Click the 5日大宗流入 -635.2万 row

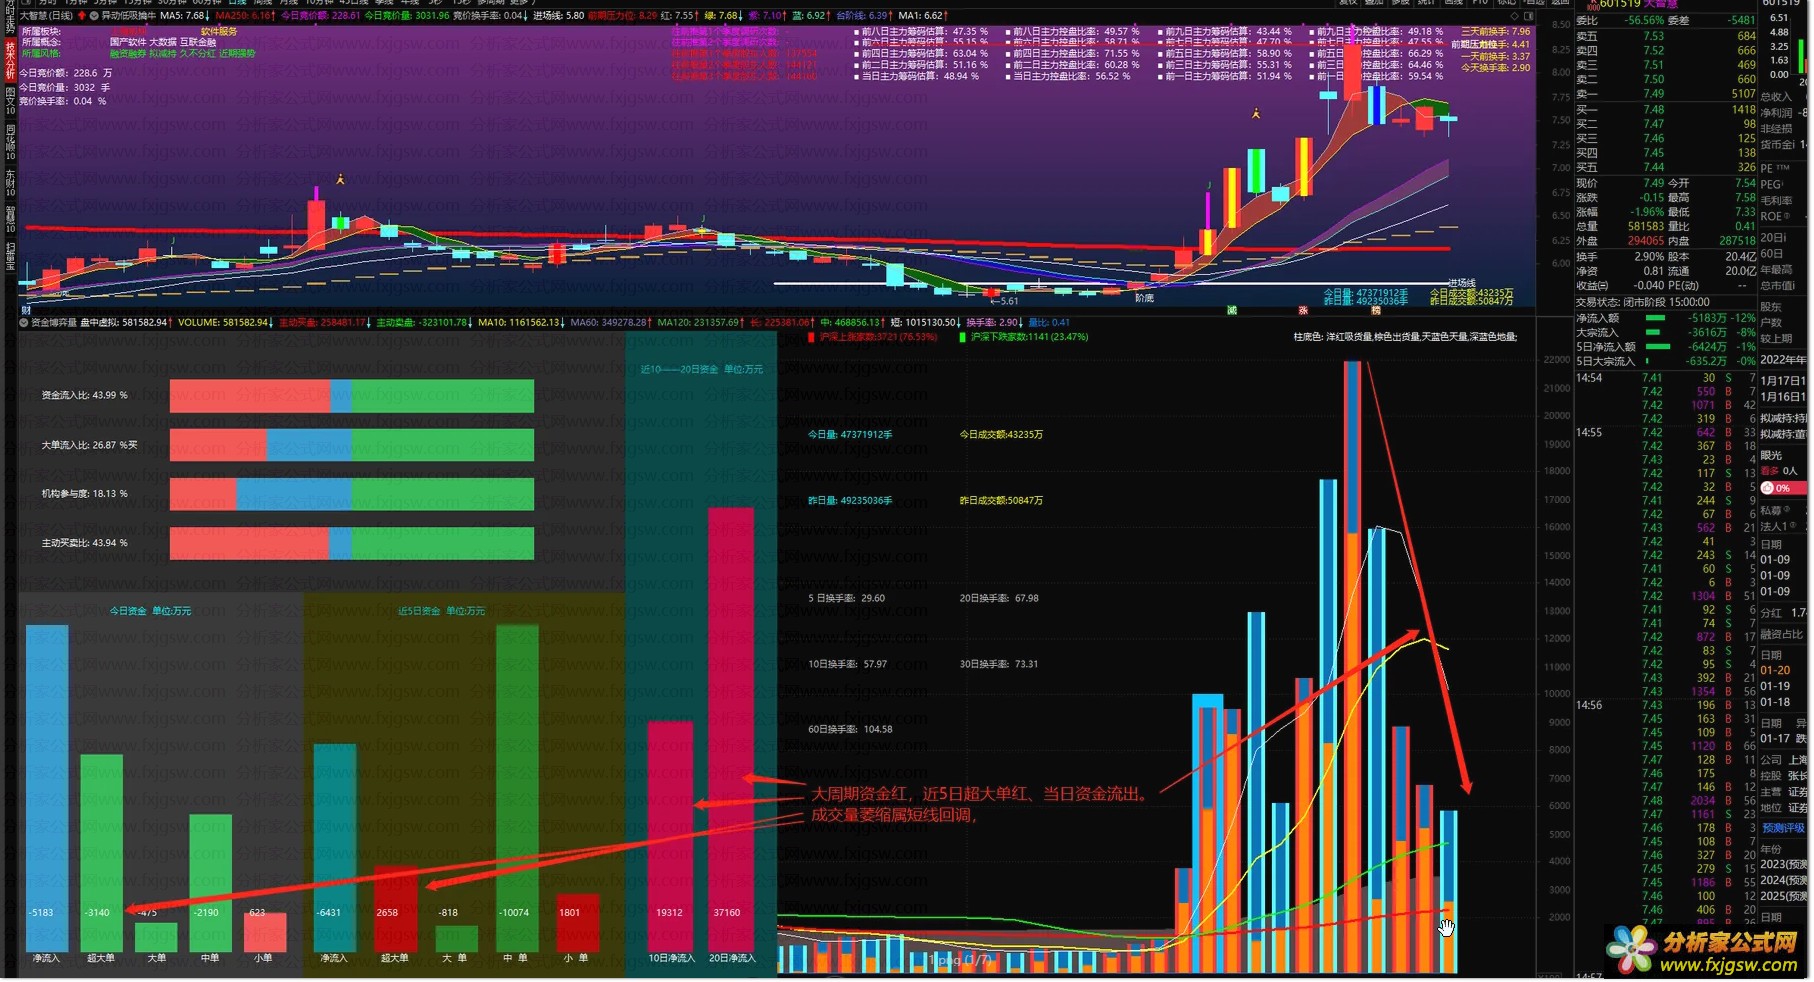click(x=1666, y=361)
